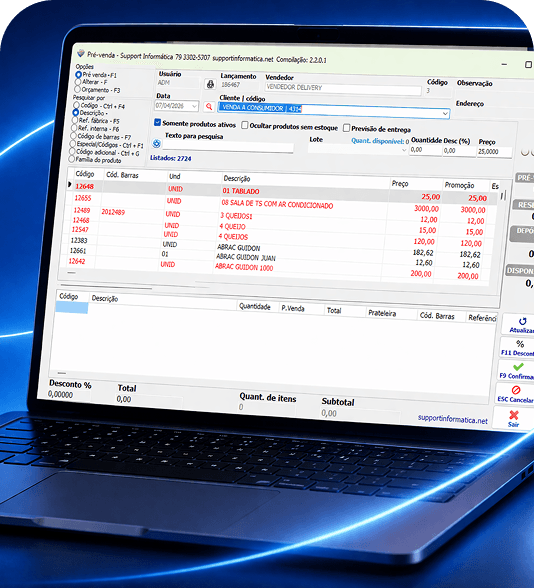Image resolution: width=534 pixels, height=588 pixels.
Task: Click the F9 Confirmar green checkmark
Action: (x=518, y=366)
